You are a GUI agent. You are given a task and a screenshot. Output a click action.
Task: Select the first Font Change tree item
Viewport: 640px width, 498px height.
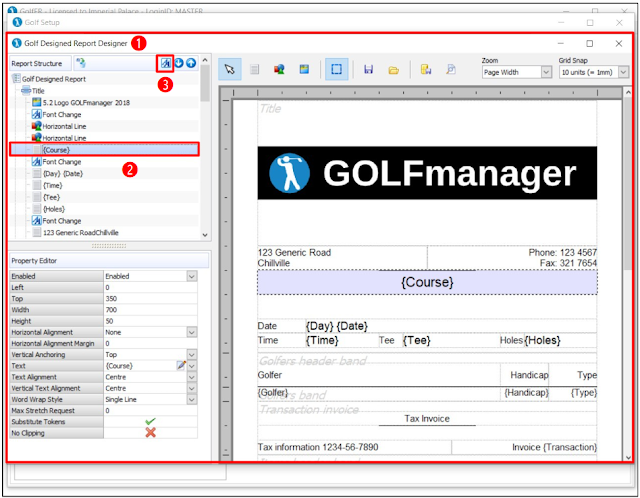pyautogui.click(x=62, y=114)
